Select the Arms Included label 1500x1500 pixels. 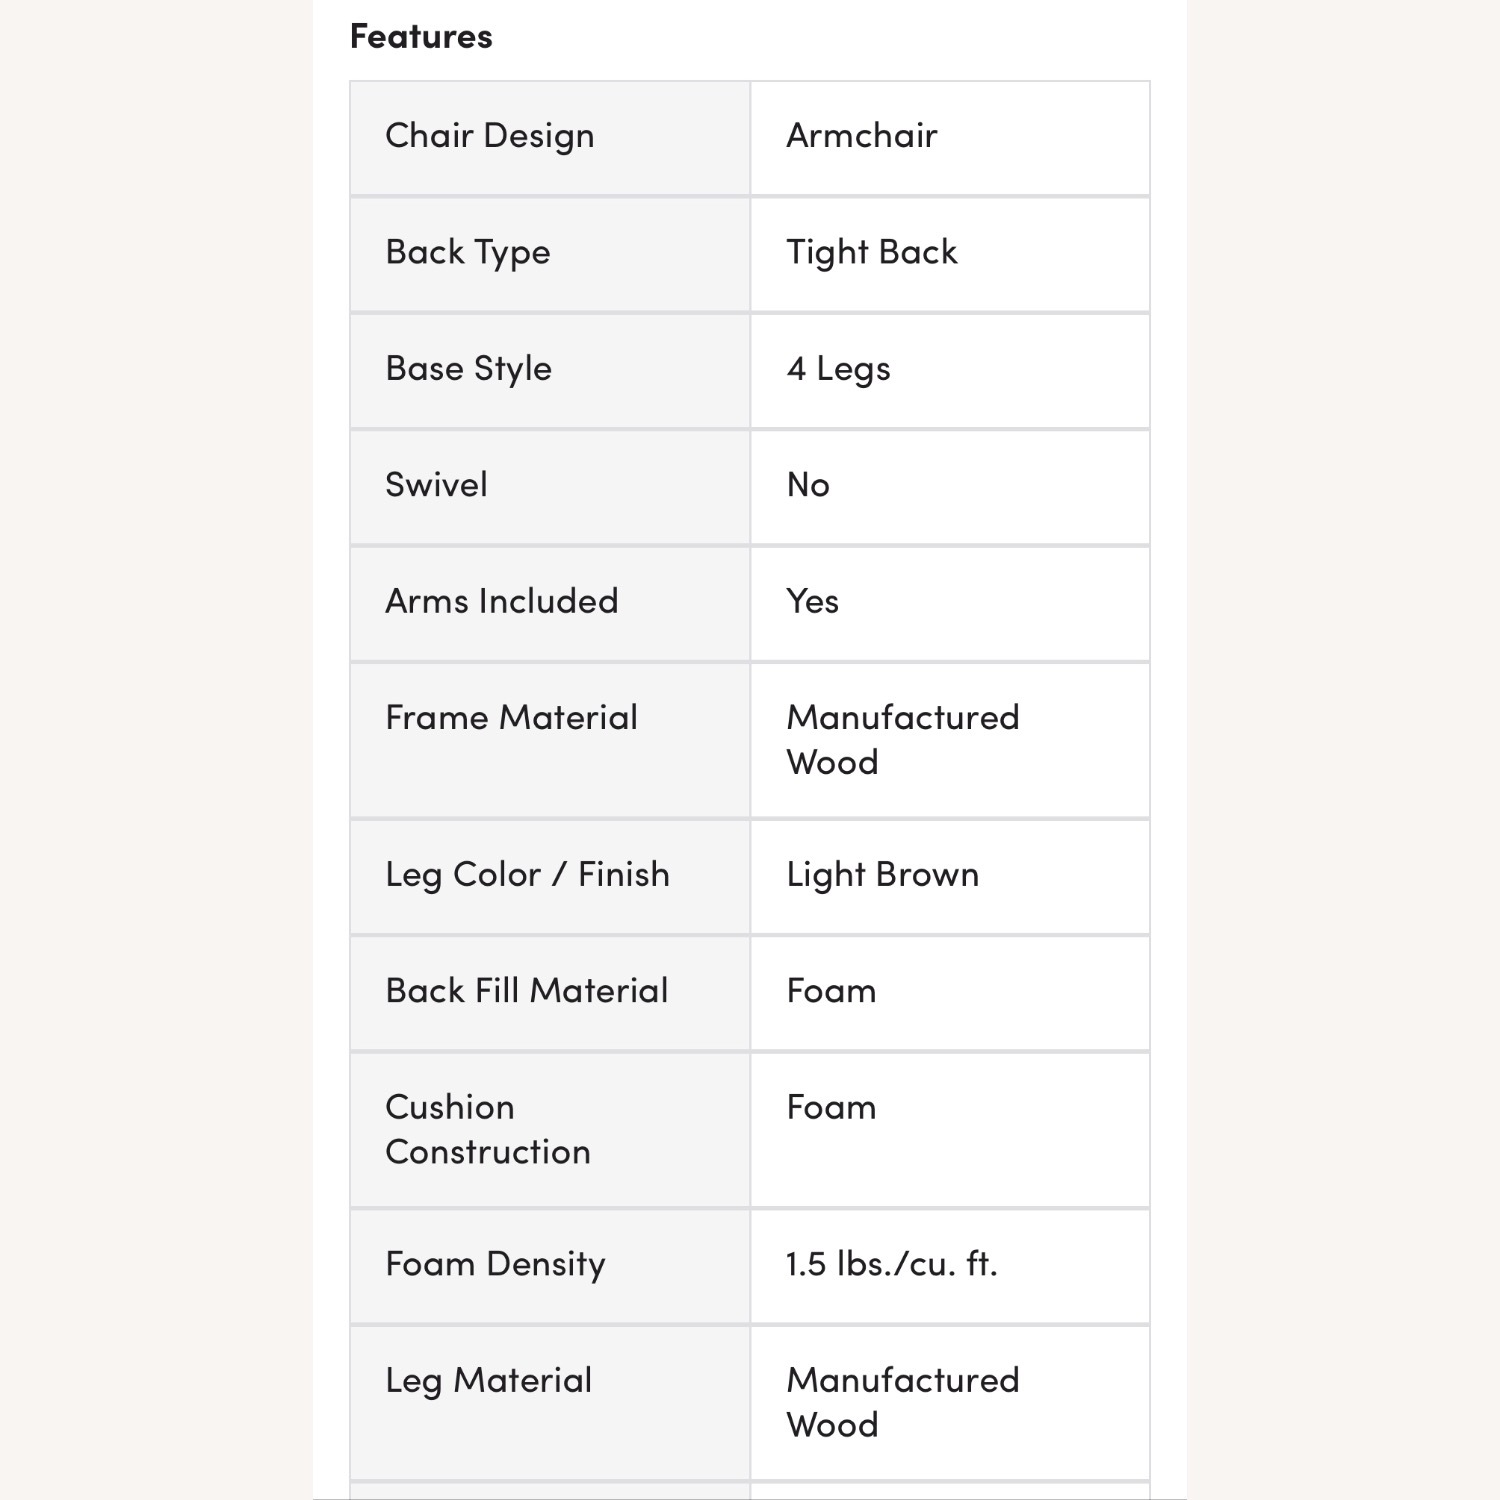click(502, 601)
